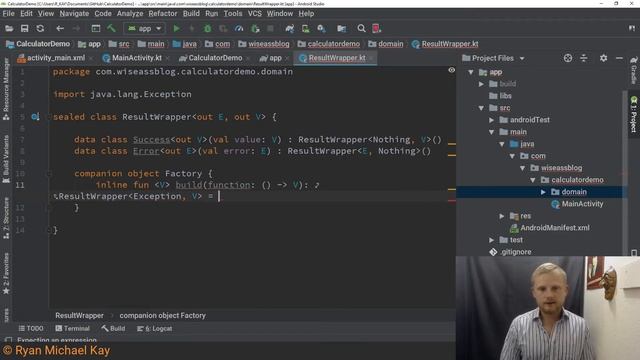This screenshot has height=360, width=640.
Task: Collapse the src folder in the tree
Action: tap(481, 108)
